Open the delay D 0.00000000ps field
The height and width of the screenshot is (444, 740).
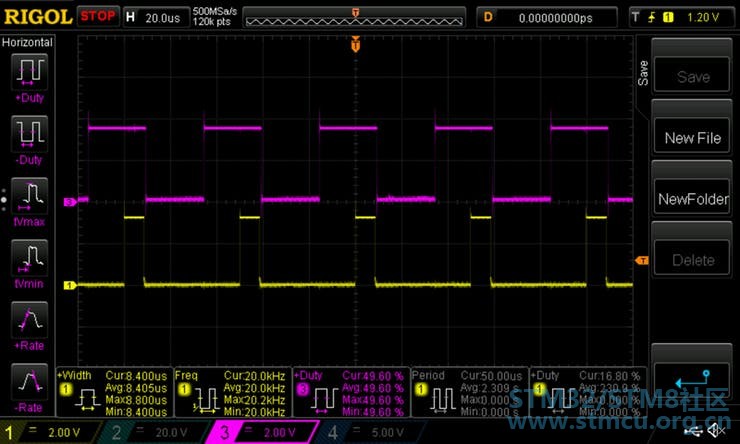[x=547, y=18]
